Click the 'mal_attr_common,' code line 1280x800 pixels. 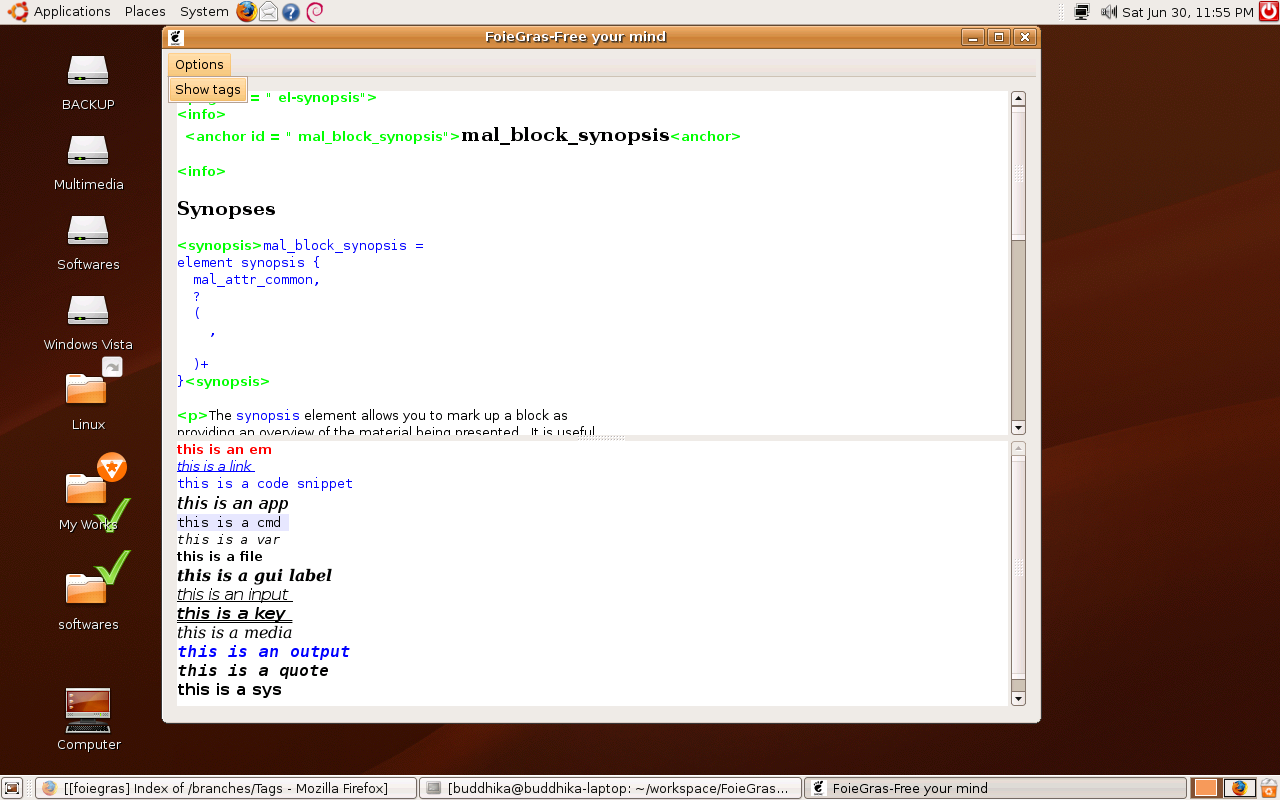click(x=257, y=279)
